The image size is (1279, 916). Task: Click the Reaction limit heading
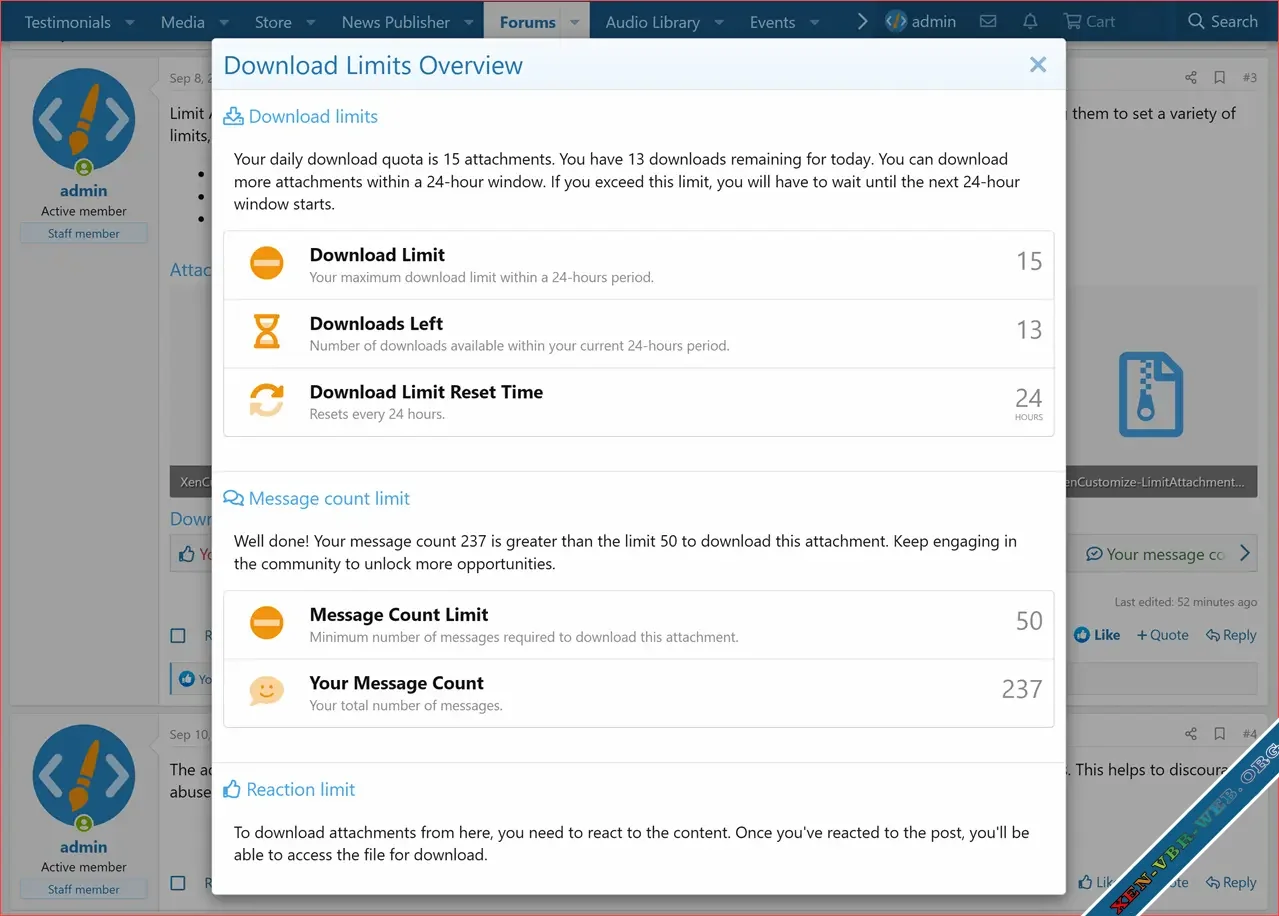(x=301, y=789)
